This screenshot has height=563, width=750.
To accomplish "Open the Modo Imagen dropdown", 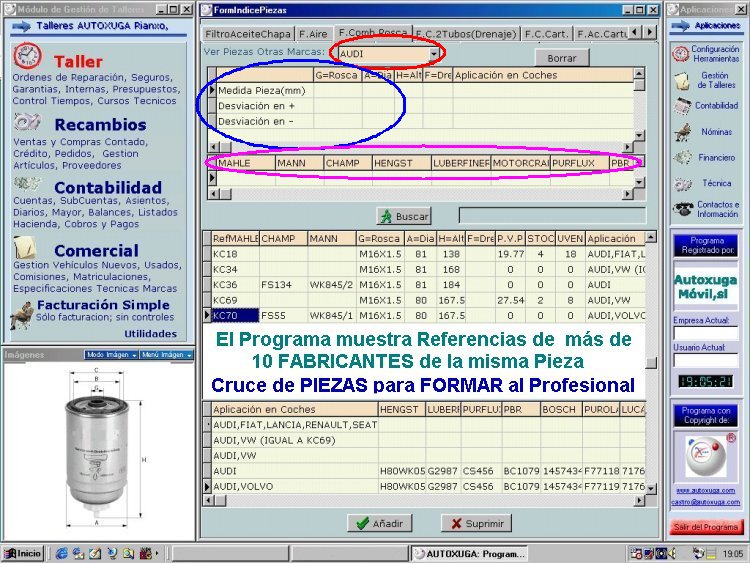I will (x=111, y=354).
